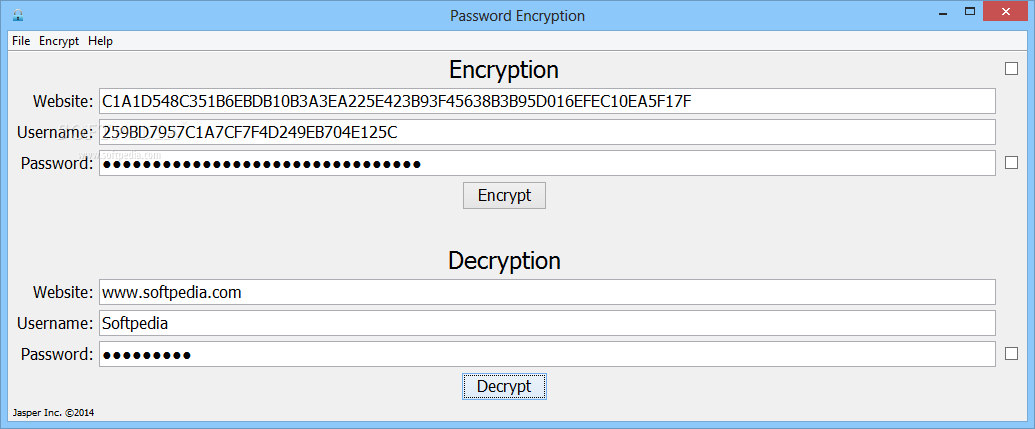The image size is (1035, 429).
Task: Click the Encryption Website input field
Action: (547, 101)
